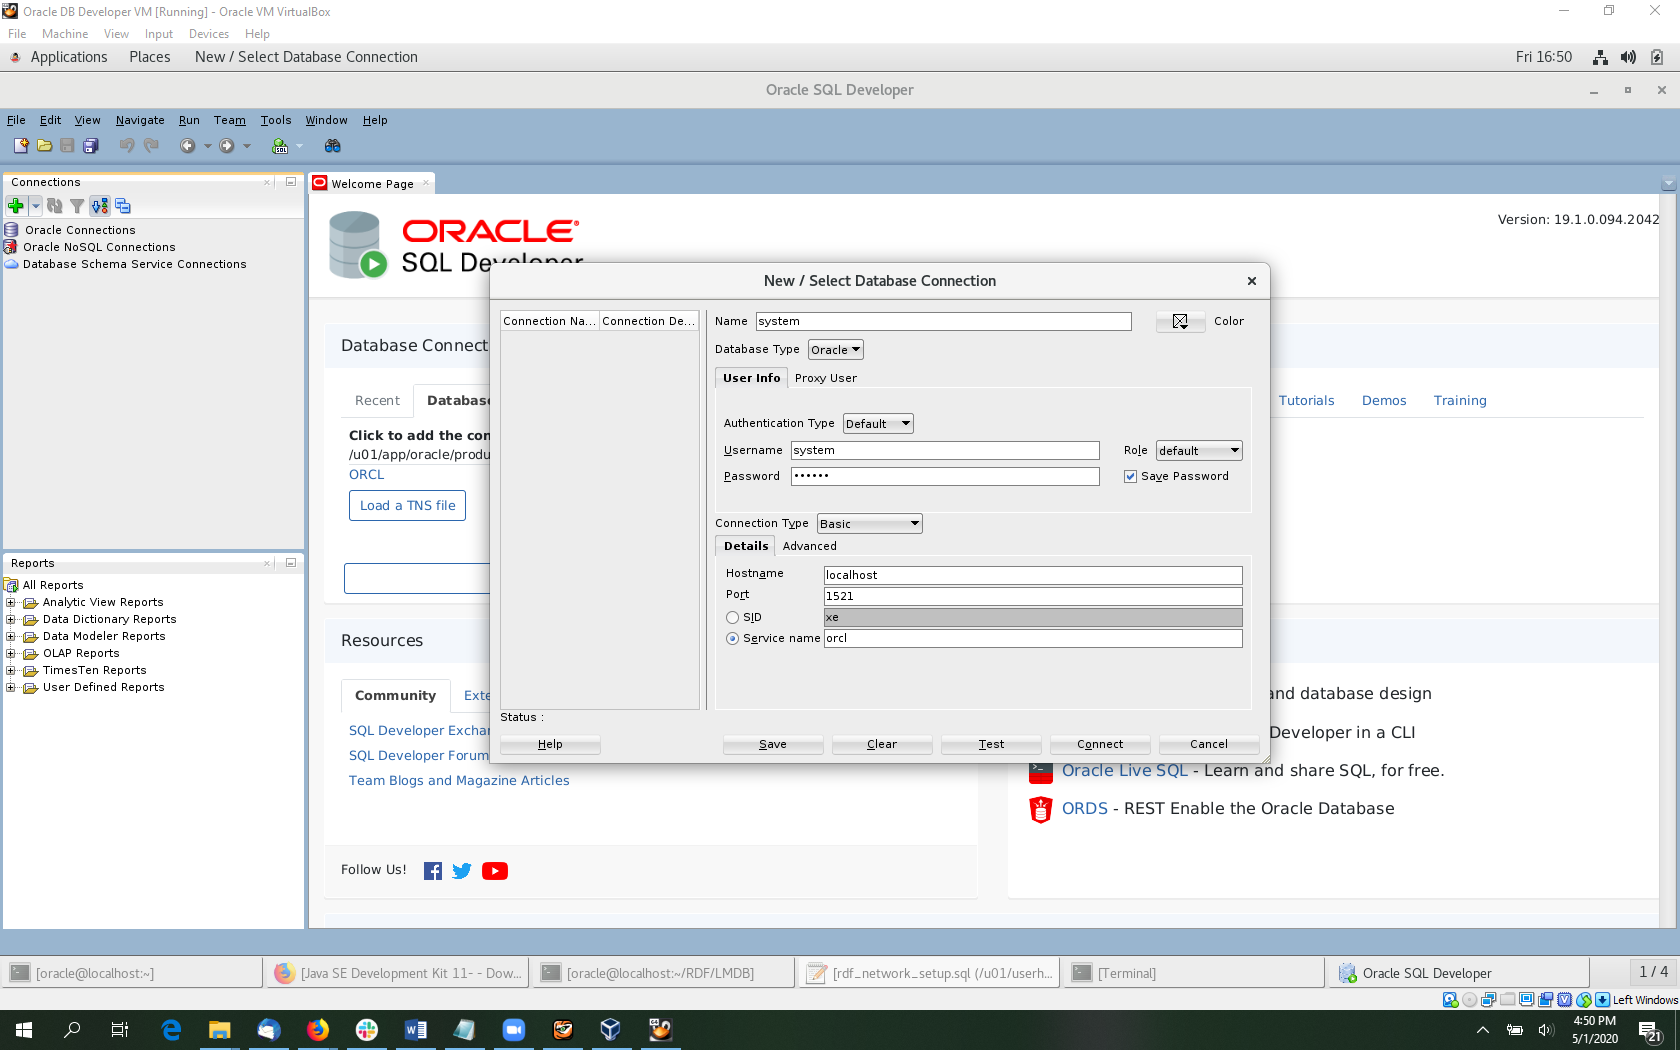Click the Open folder toolbar icon

point(44,146)
